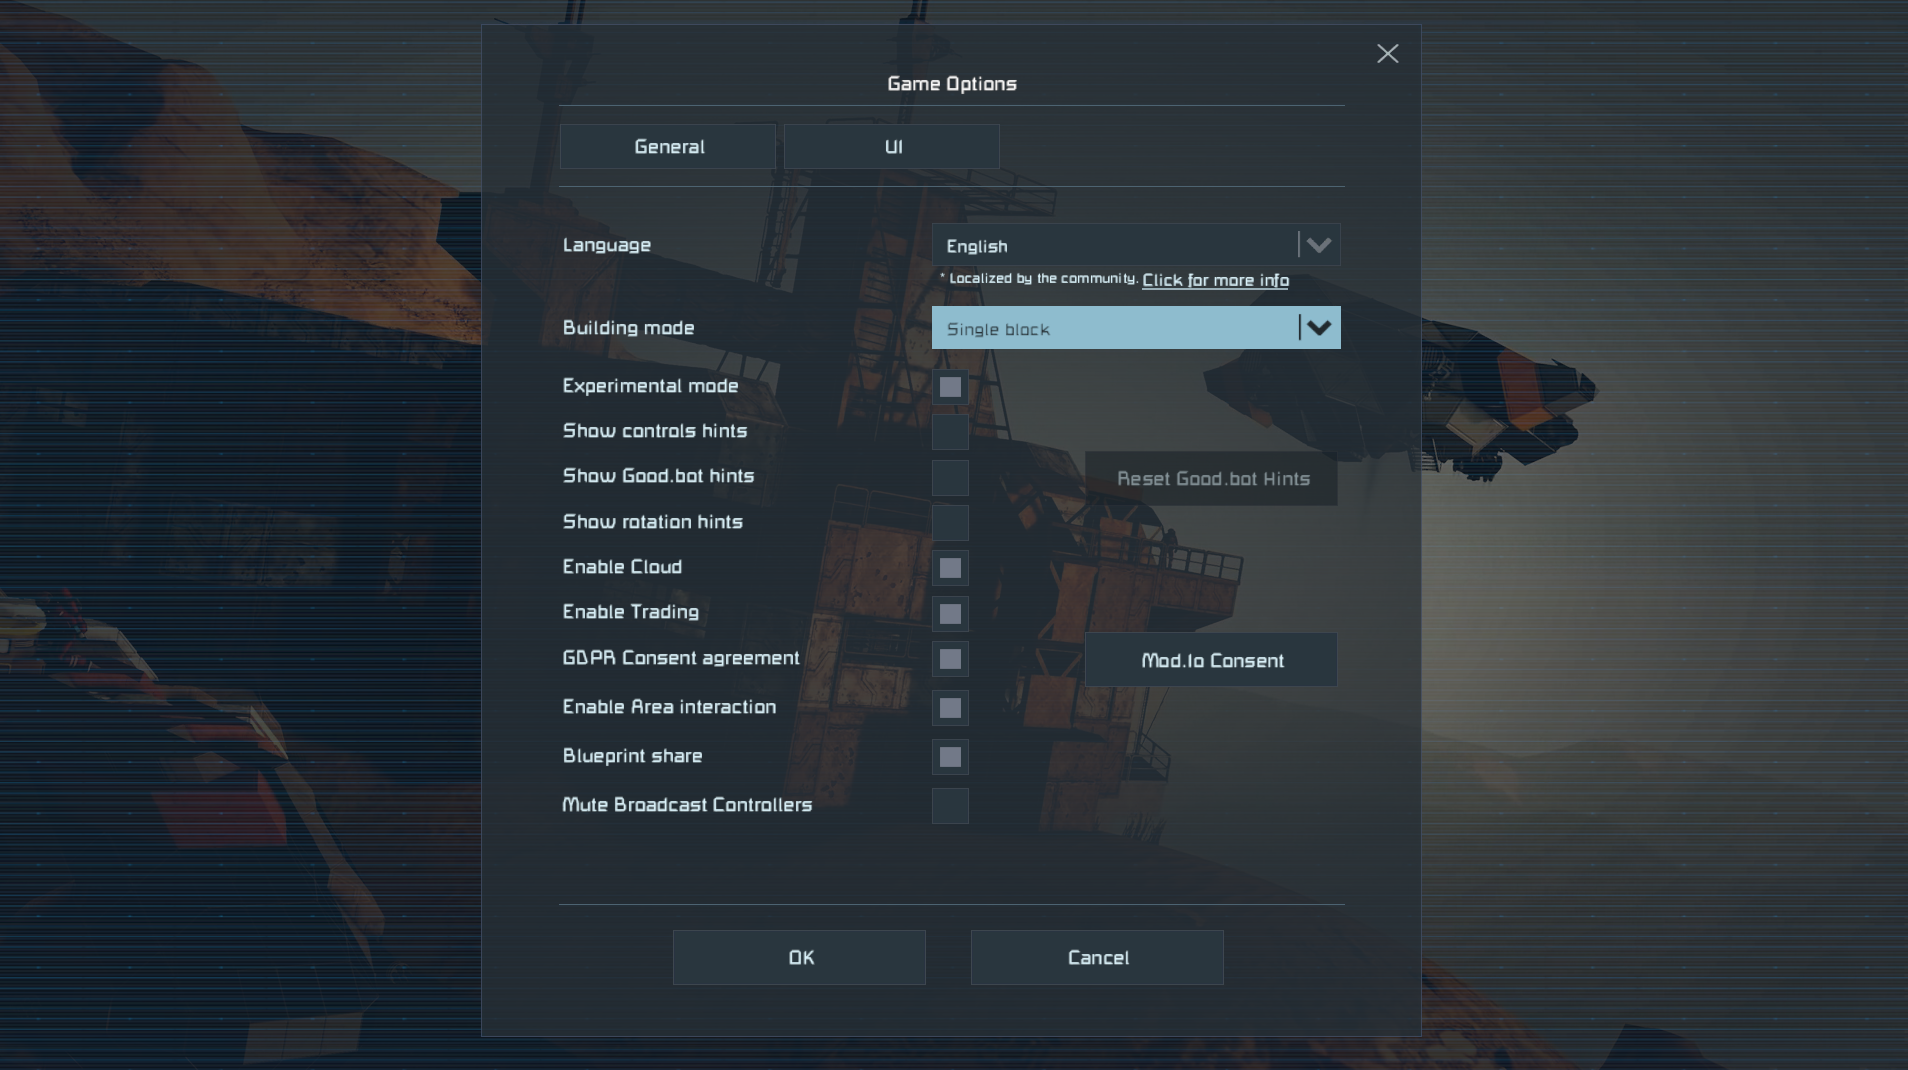Screen dimensions: 1908x1070
Task: Toggle the Enable Cloud checkbox
Action: (x=950, y=568)
